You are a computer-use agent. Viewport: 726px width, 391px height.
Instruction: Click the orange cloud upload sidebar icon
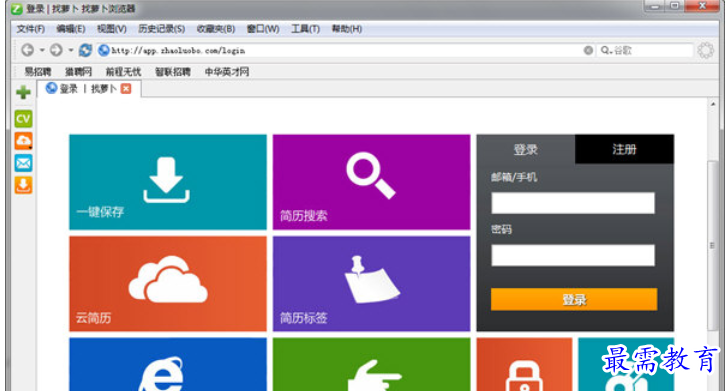[x=23, y=141]
